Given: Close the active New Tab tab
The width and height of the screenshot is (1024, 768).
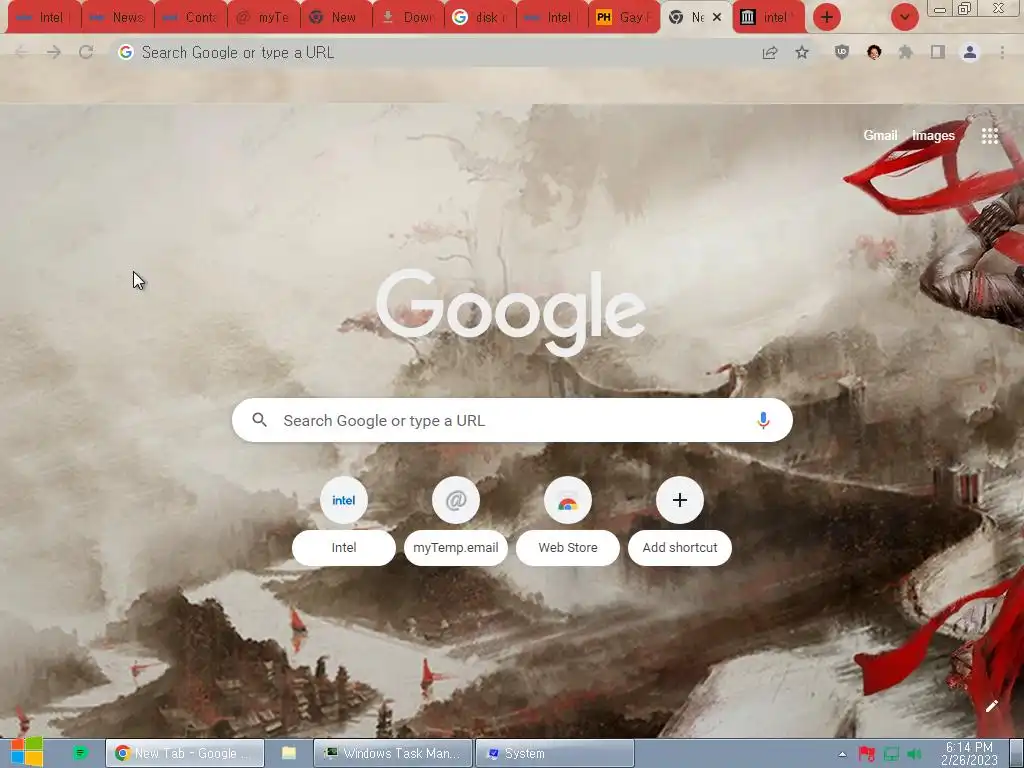Looking at the screenshot, I should pos(717,18).
